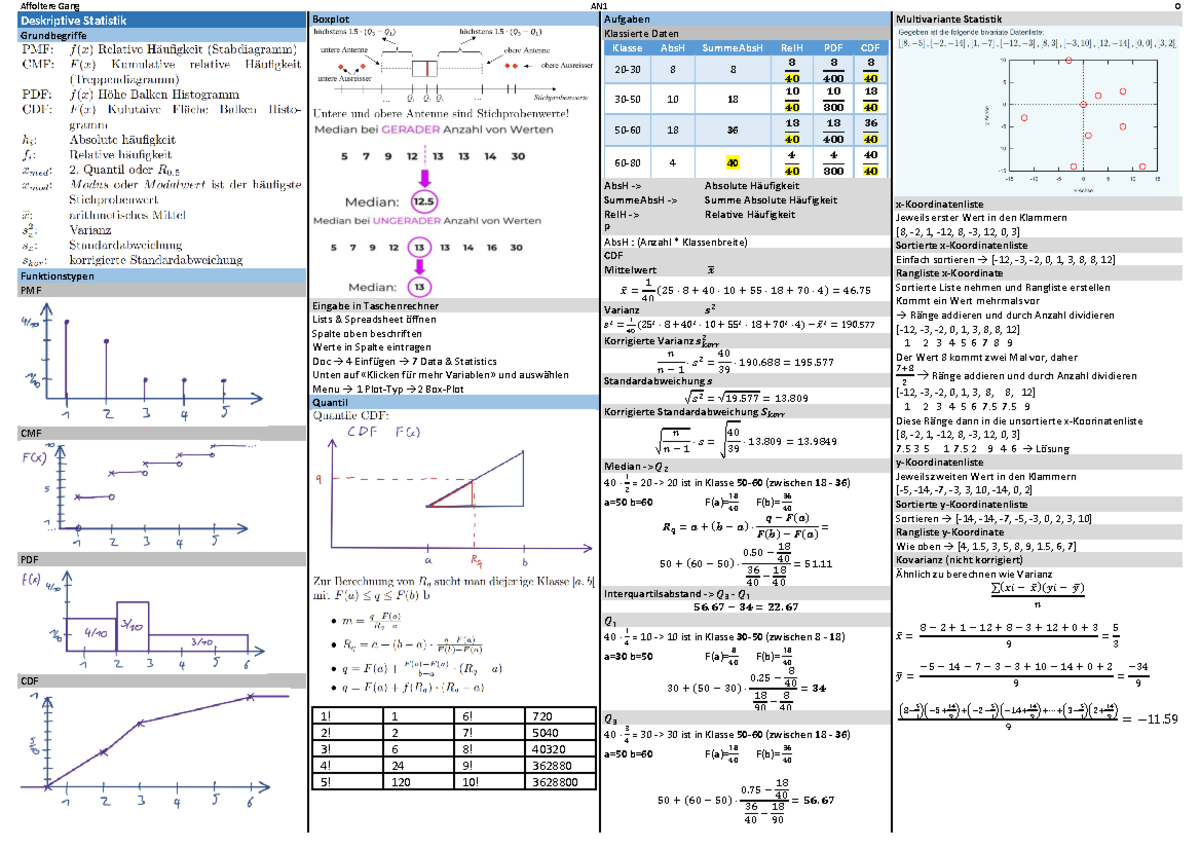Select the "RelH" table column header
This screenshot has width=1200, height=849.
pyautogui.click(x=792, y=48)
